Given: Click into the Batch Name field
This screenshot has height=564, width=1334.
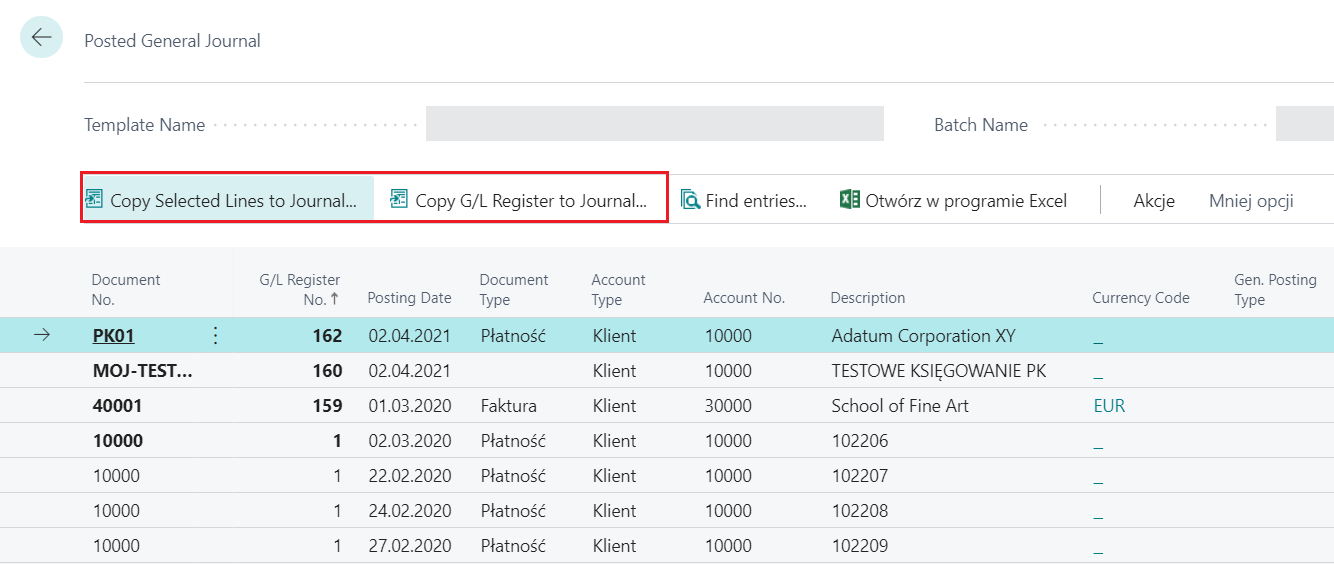Looking at the screenshot, I should [1305, 124].
